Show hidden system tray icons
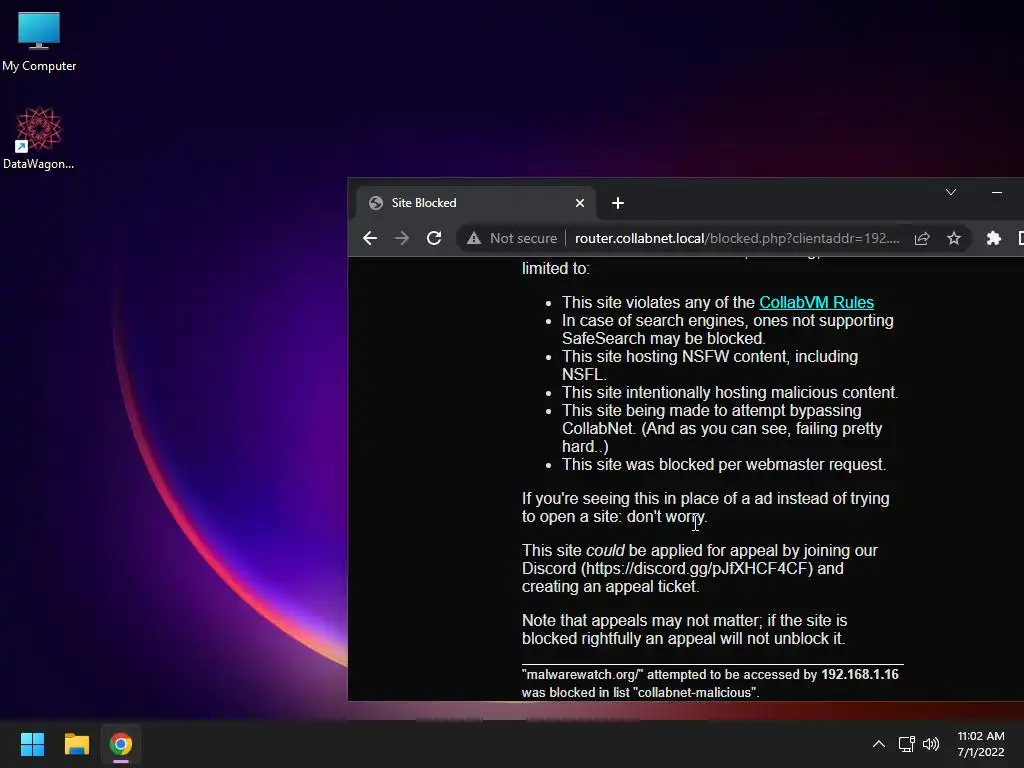Image resolution: width=1024 pixels, height=768 pixels. tap(879, 744)
